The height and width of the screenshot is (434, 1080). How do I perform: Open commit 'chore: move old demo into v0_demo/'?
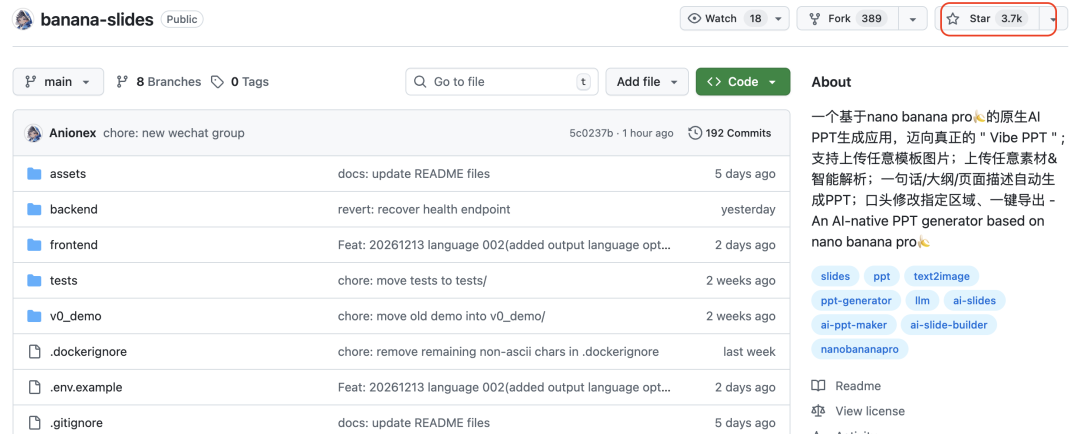pos(442,316)
